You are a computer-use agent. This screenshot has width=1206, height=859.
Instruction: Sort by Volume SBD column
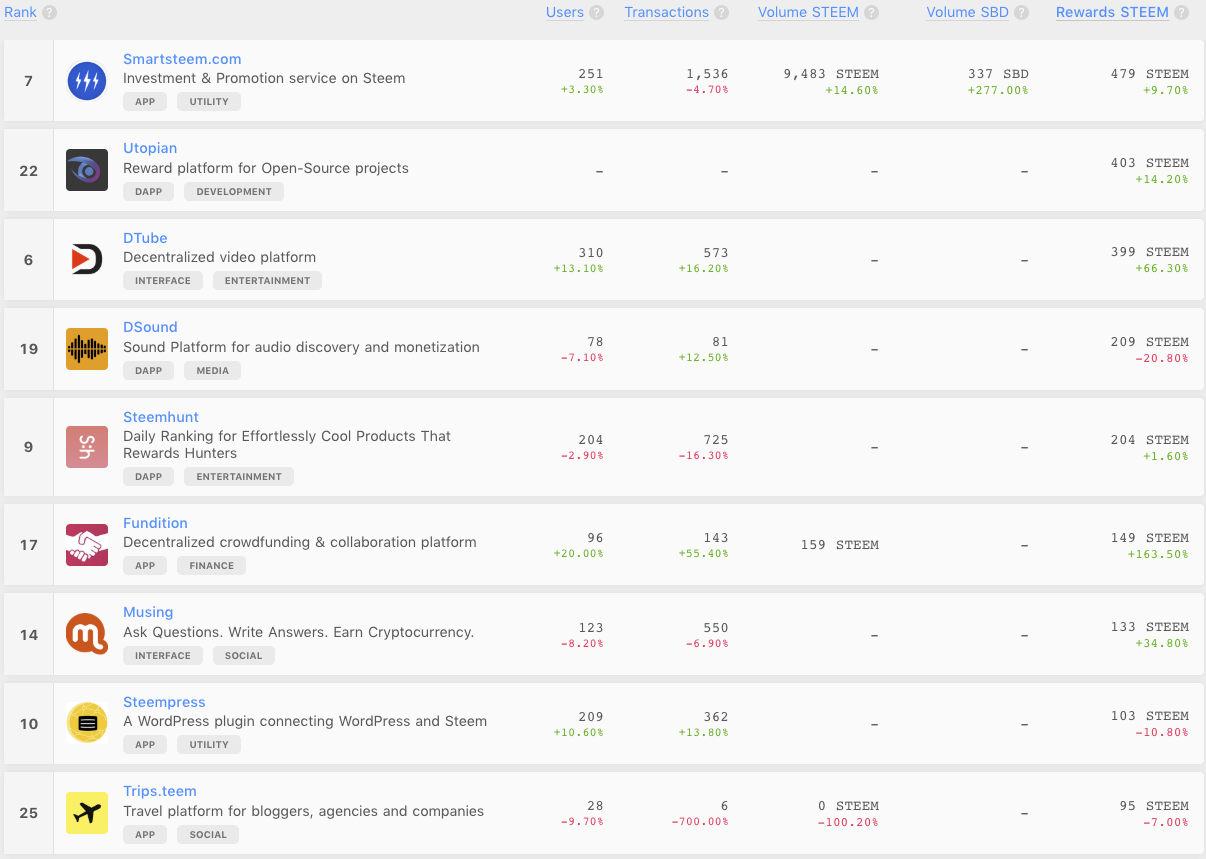(x=968, y=12)
